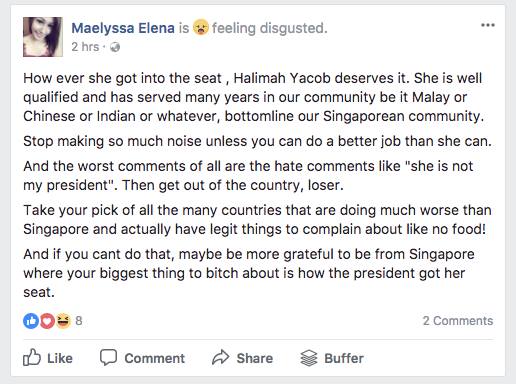The image size is (516, 384).
Task: Open the laughing Haha reaction emoji
Action: [63, 321]
